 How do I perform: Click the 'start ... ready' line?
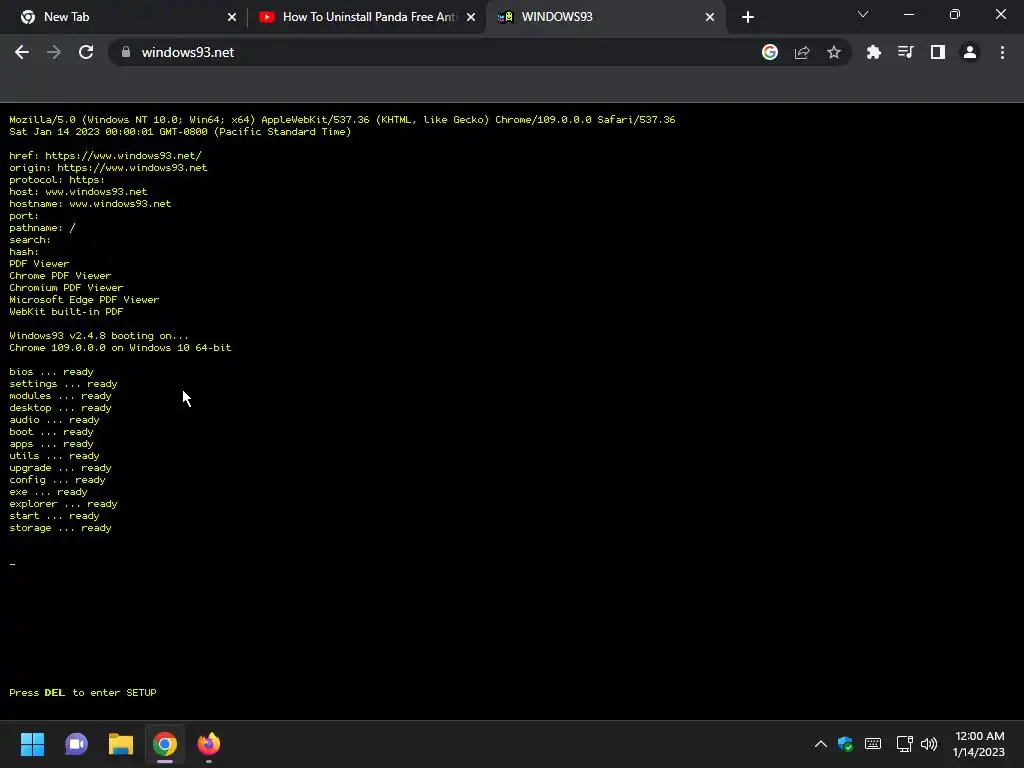54,516
